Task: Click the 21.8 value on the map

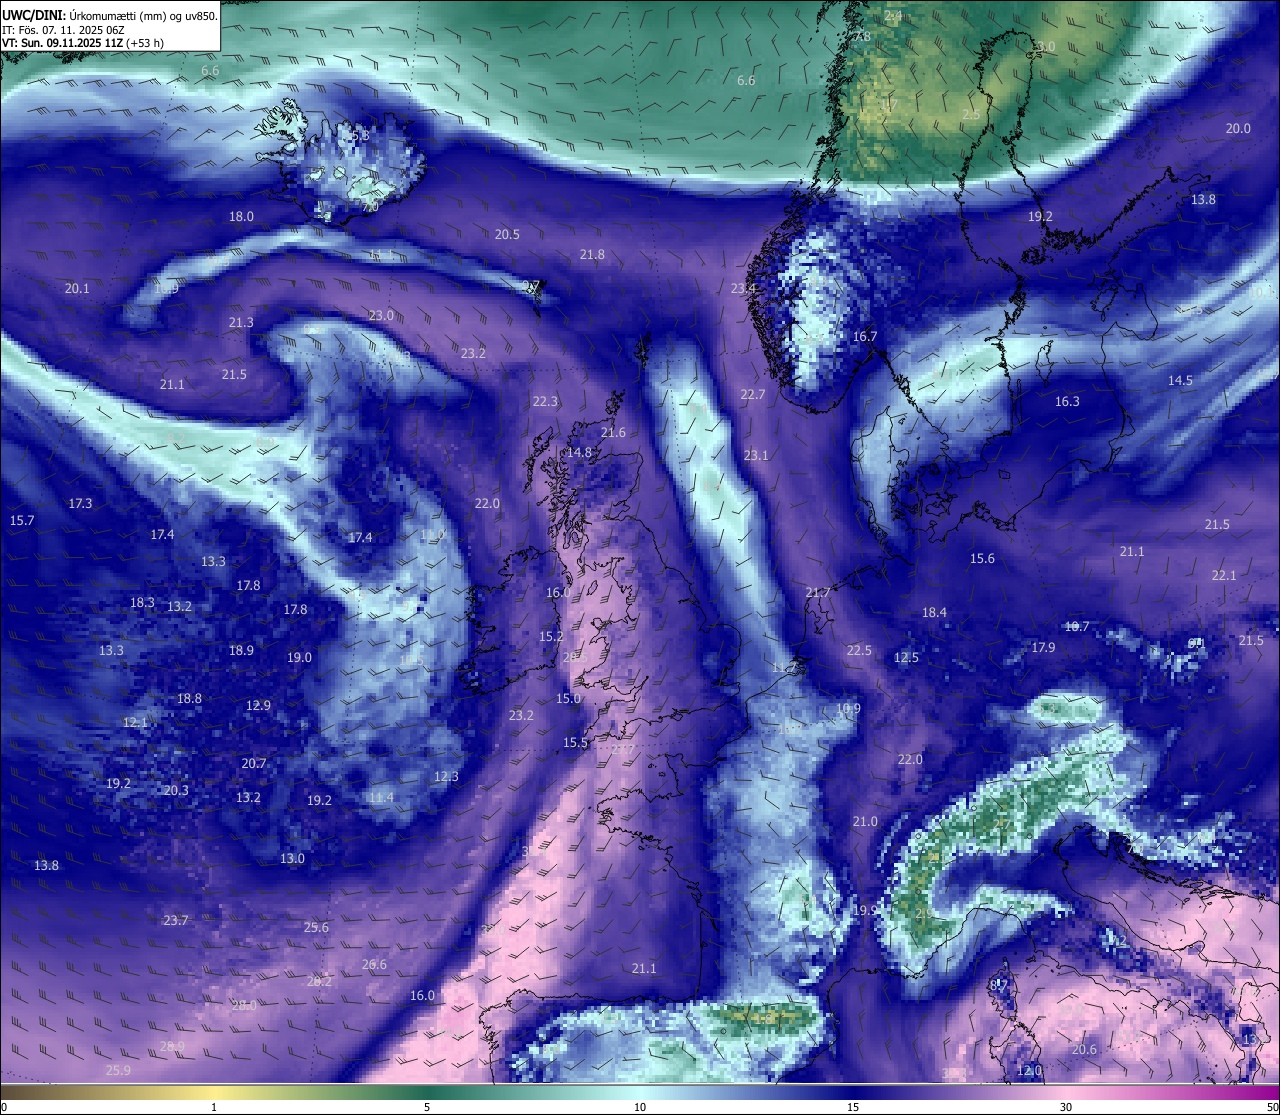Action: pyautogui.click(x=592, y=254)
